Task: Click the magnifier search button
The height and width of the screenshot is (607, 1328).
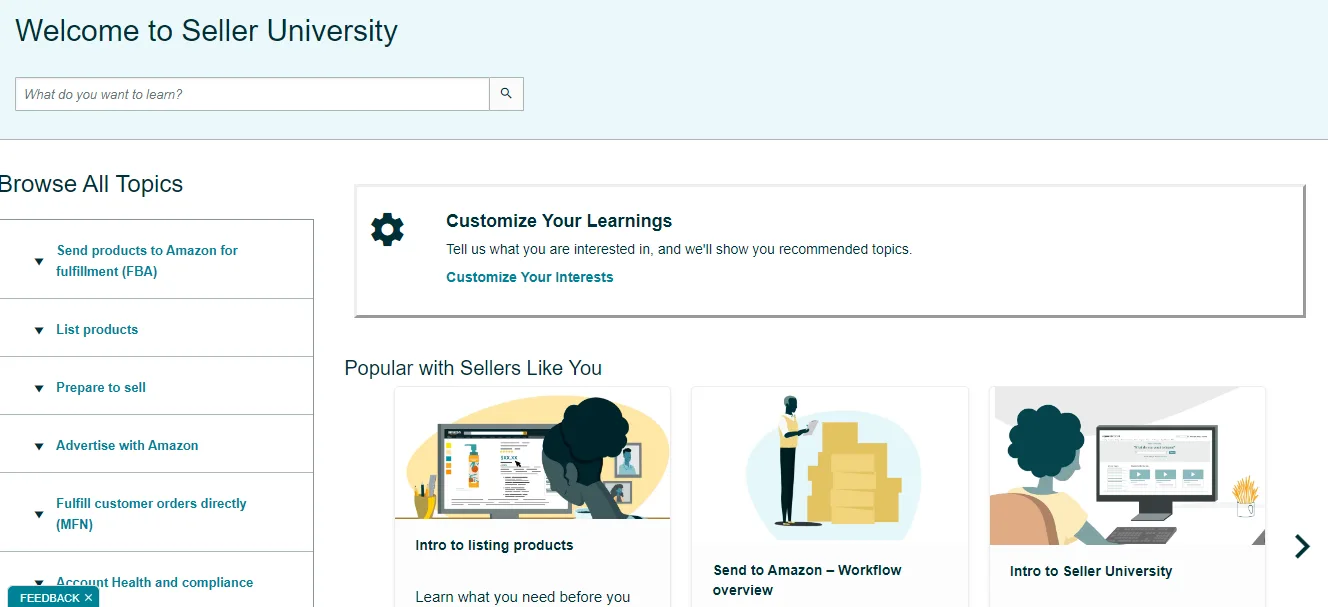Action: [506, 94]
